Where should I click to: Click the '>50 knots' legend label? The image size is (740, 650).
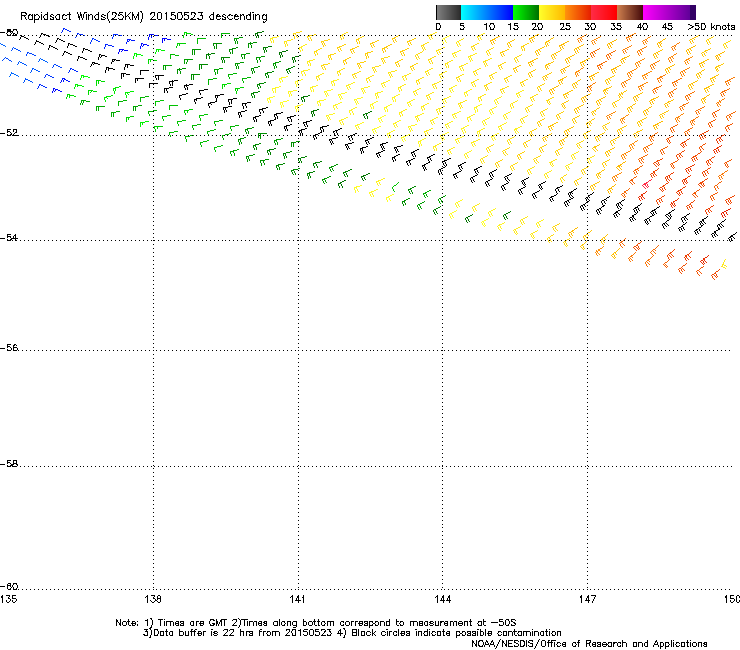coord(711,27)
